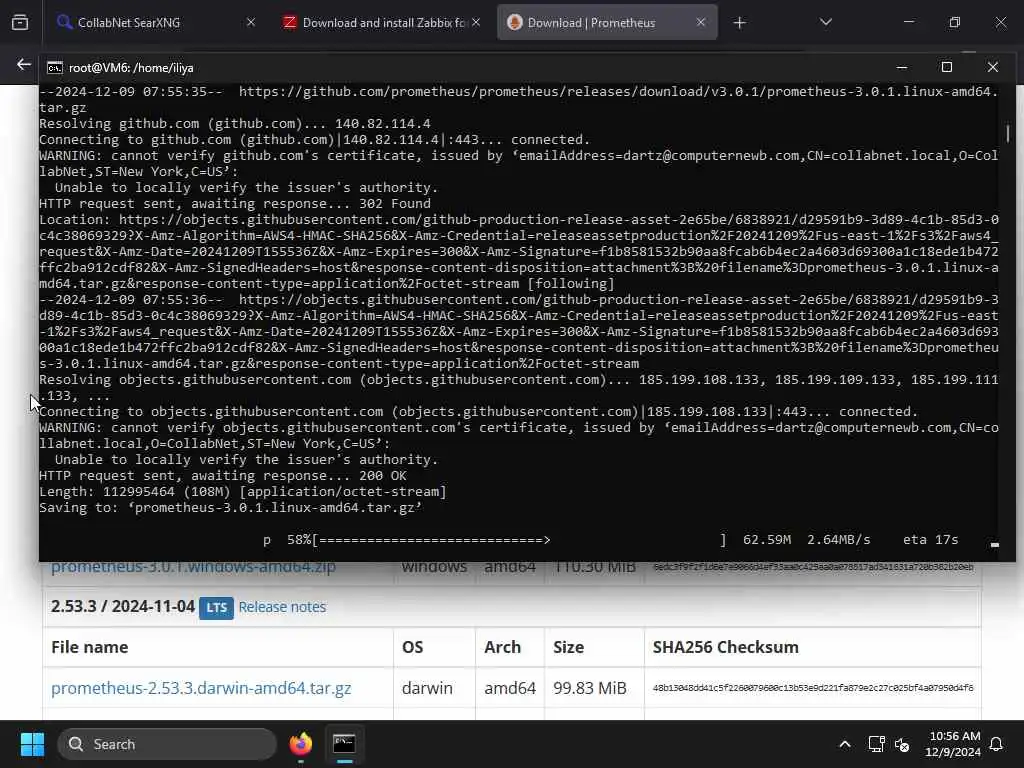Image resolution: width=1024 pixels, height=768 pixels.
Task: Open Firefox from the taskbar
Action: 300,744
